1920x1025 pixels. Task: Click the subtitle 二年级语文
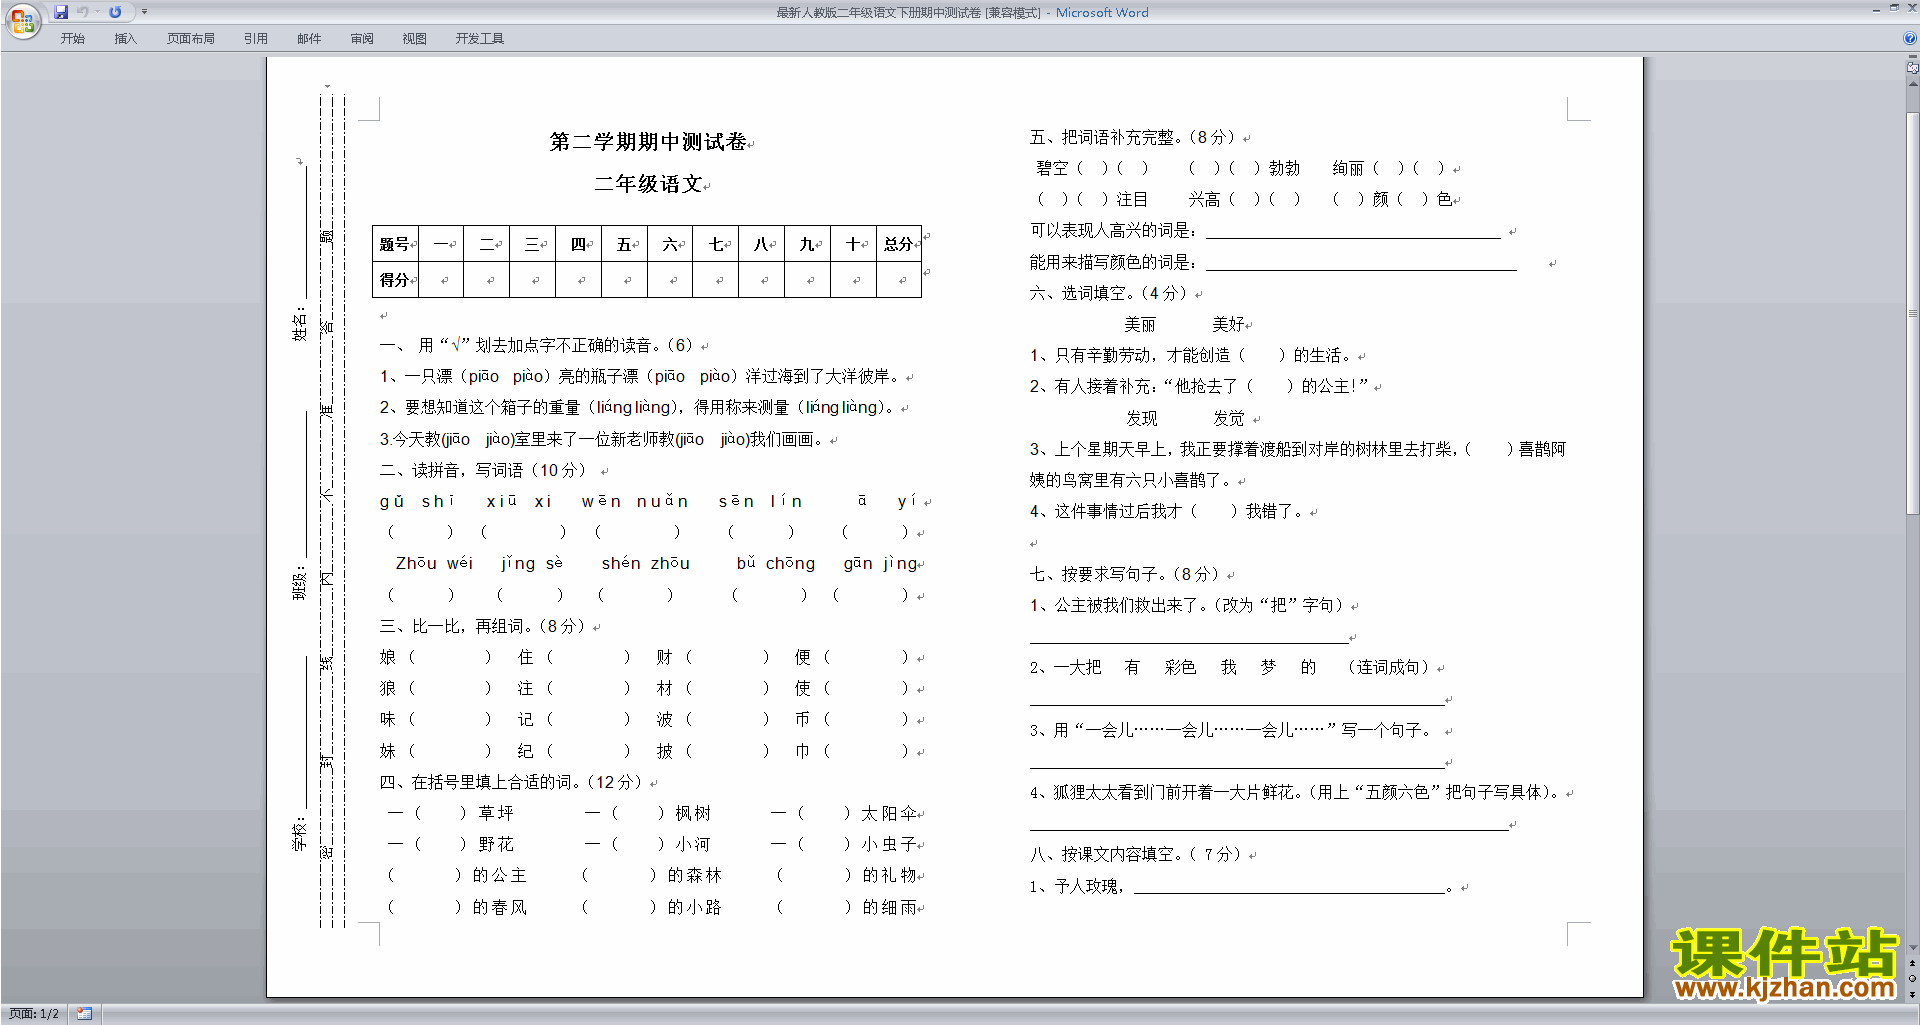(649, 184)
